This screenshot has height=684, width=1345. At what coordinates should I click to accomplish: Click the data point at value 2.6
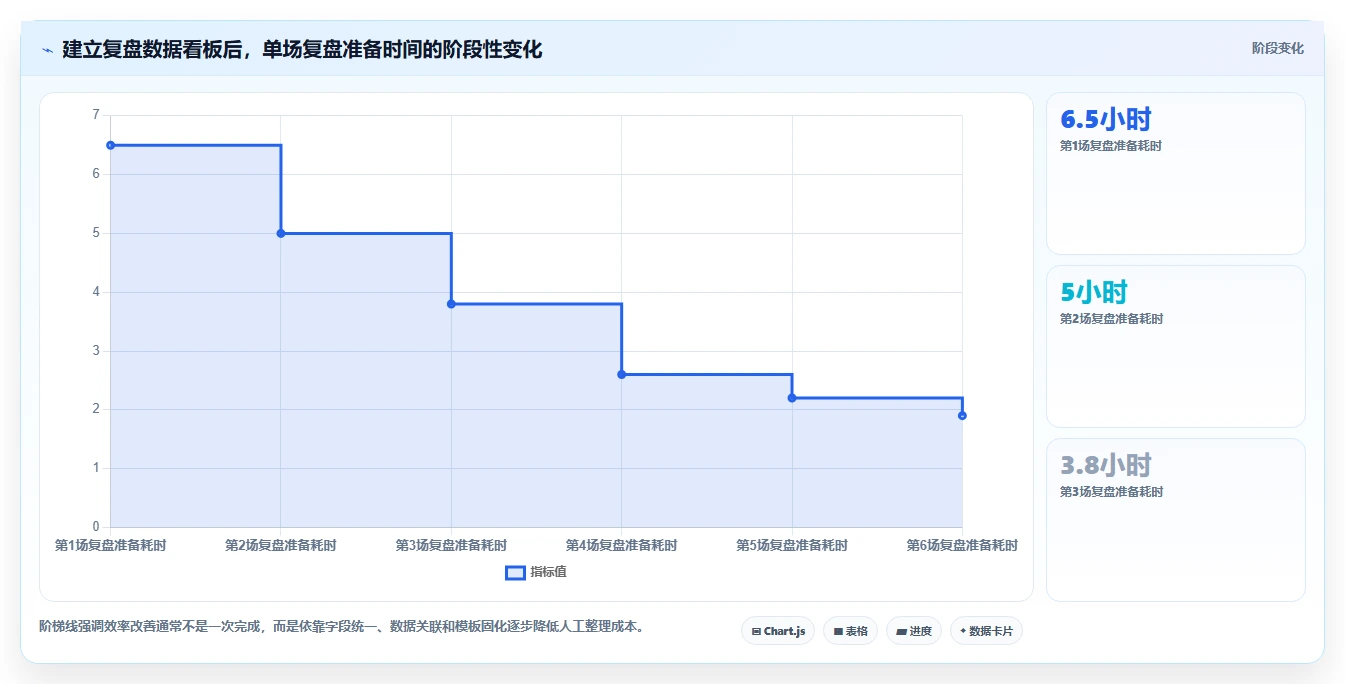click(622, 374)
